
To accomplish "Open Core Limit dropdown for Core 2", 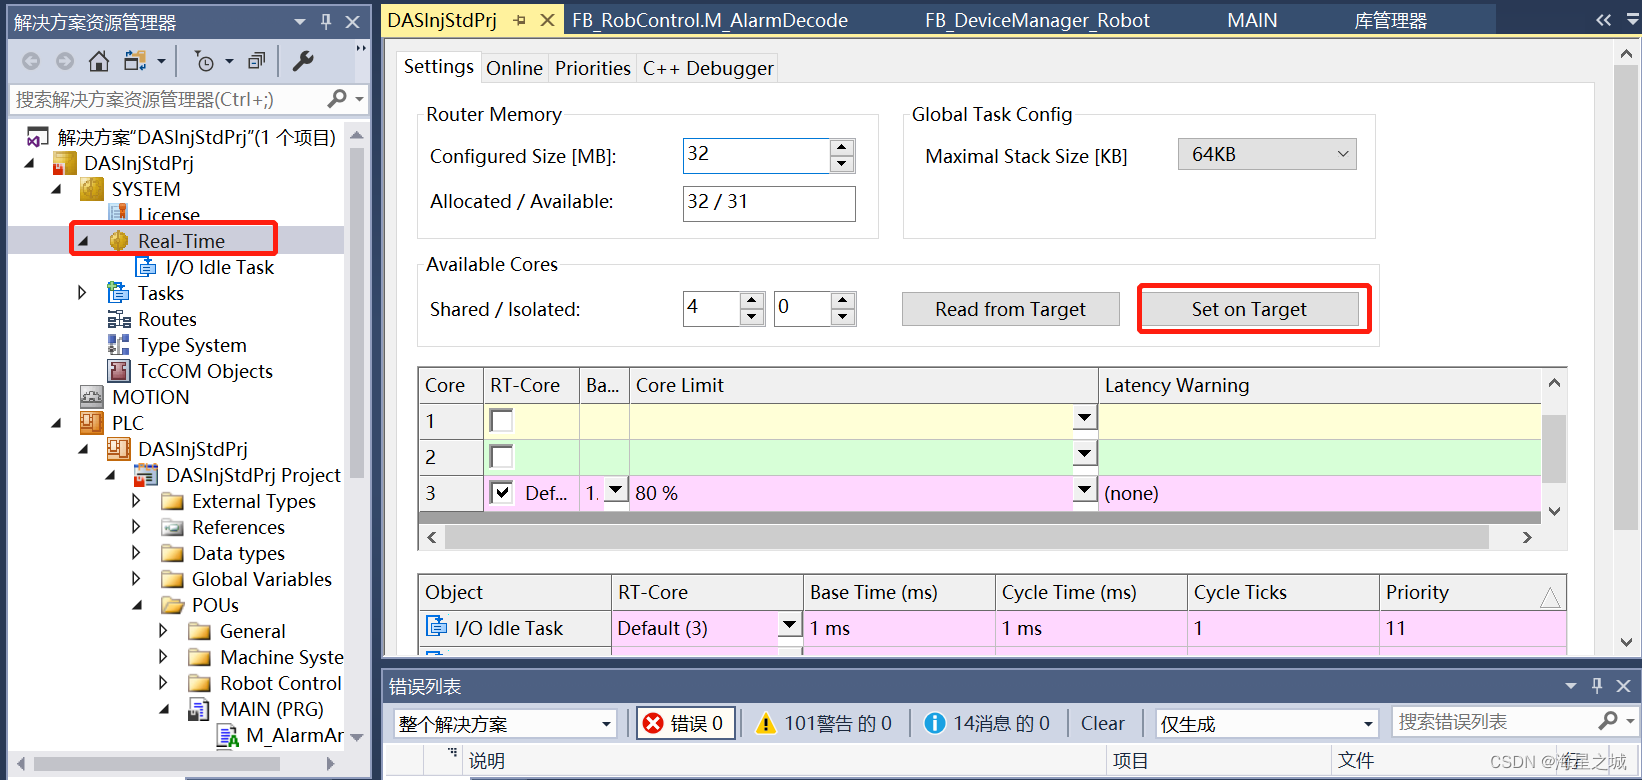I will tap(1085, 453).
